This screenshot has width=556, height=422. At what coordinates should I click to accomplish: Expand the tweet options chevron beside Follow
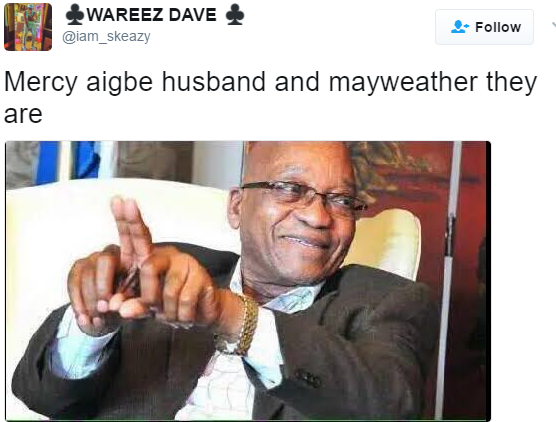tap(553, 26)
